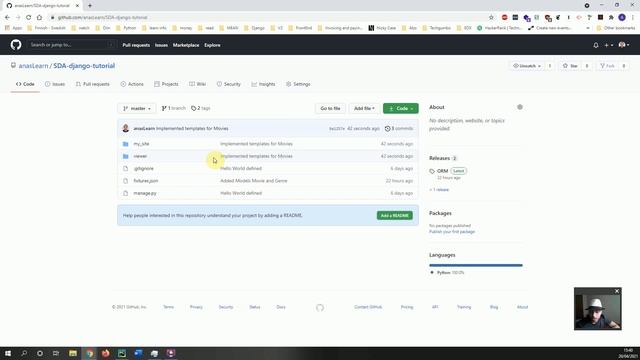The image size is (640, 360).
Task: Open taskbar search
Action: [24, 353]
